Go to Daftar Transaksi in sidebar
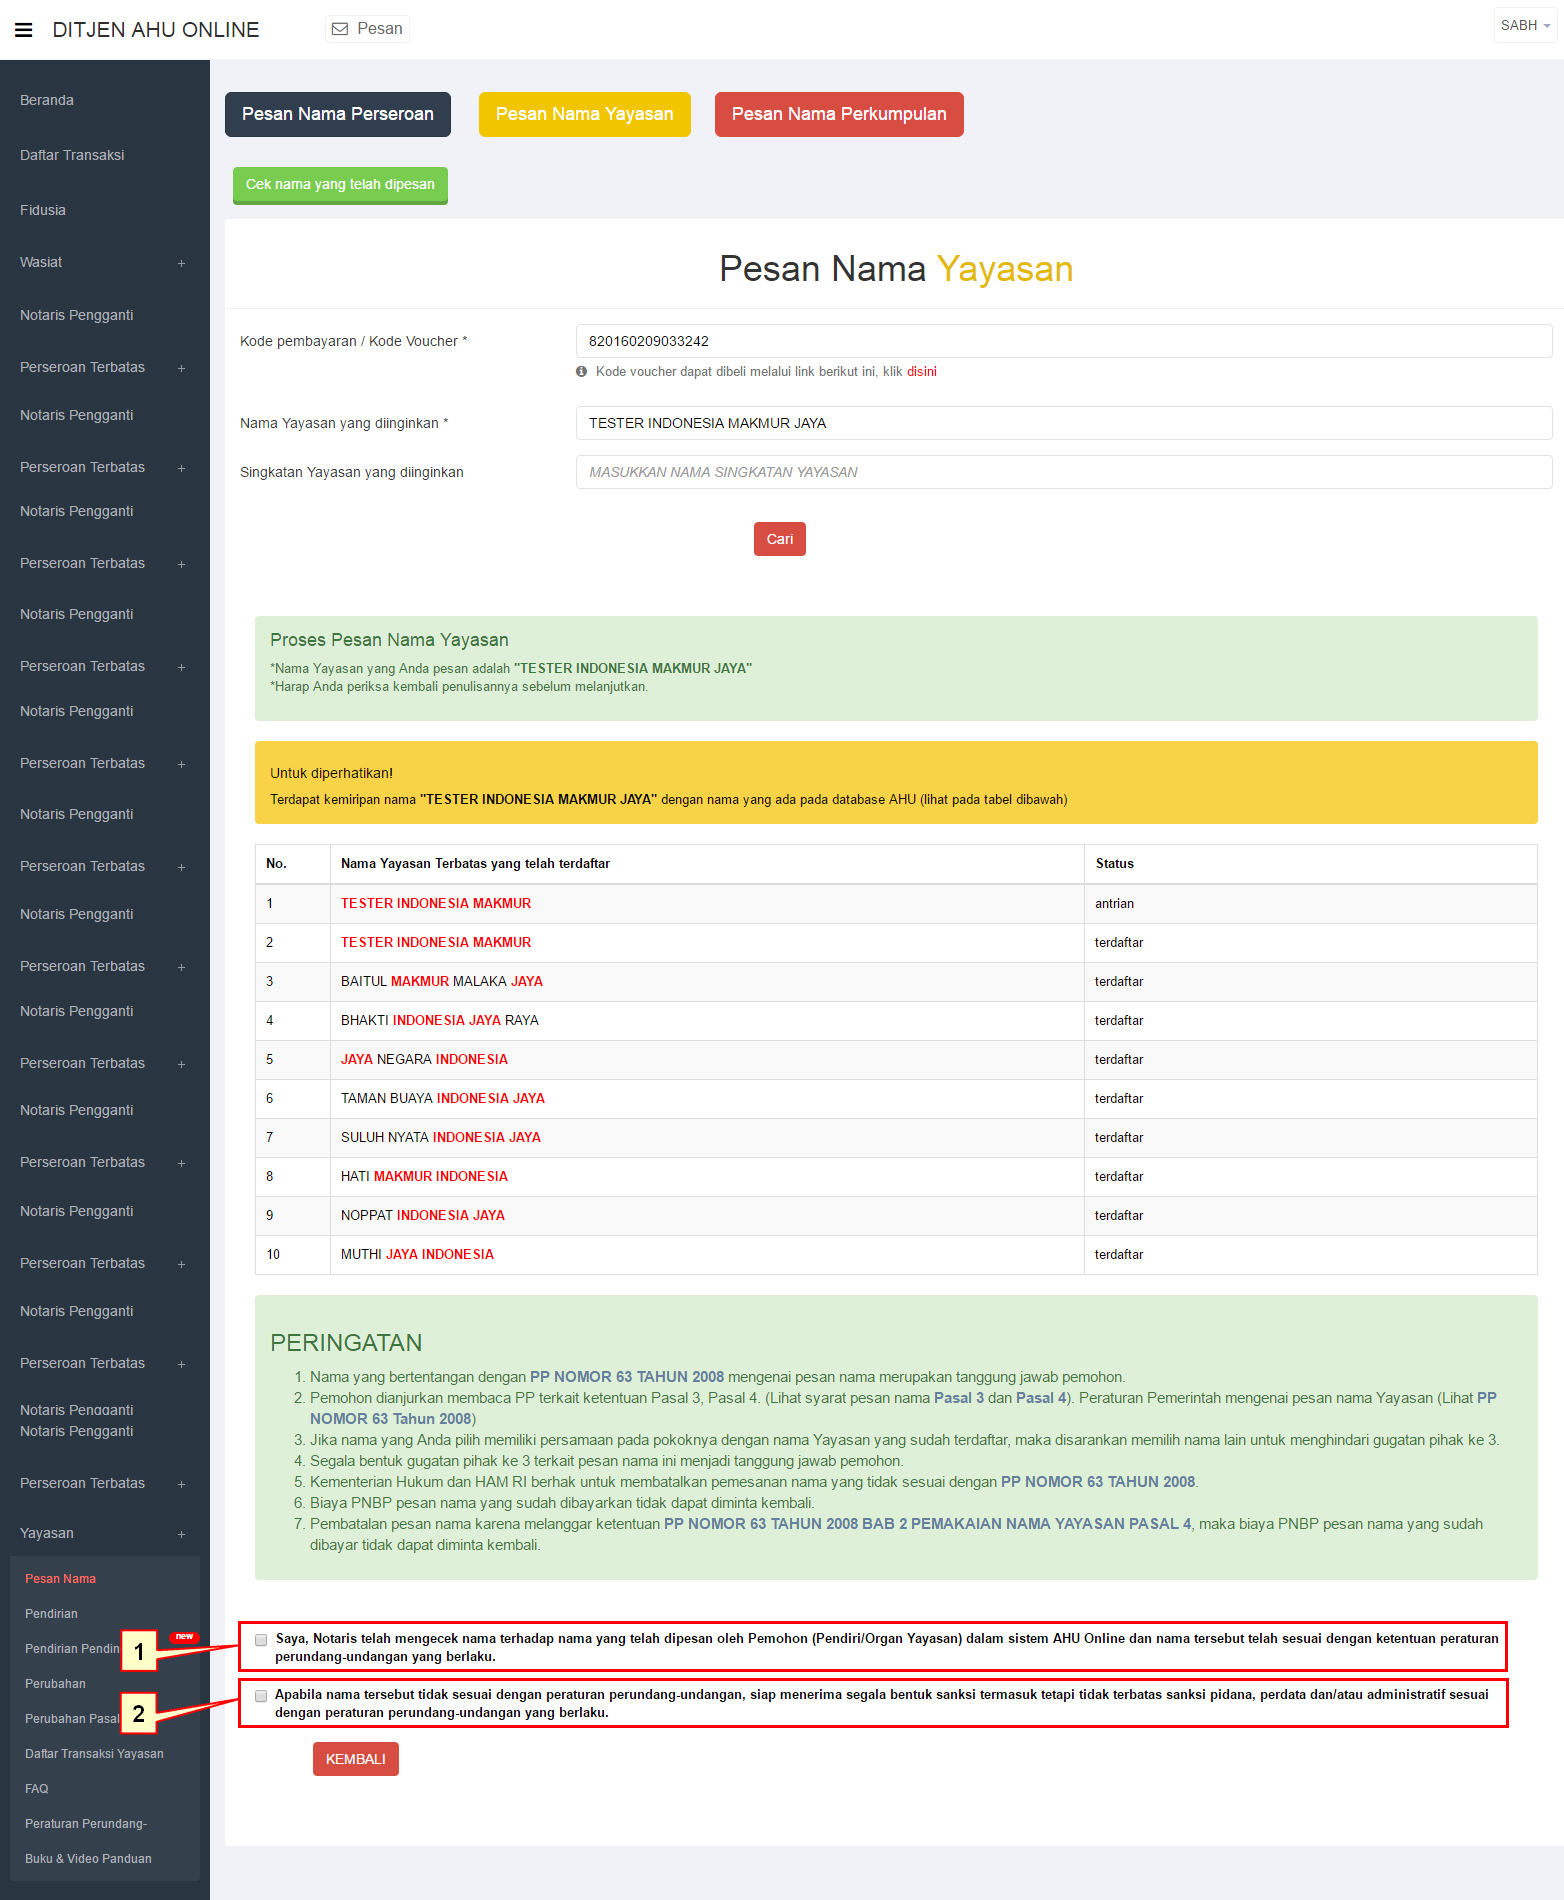 [x=72, y=155]
